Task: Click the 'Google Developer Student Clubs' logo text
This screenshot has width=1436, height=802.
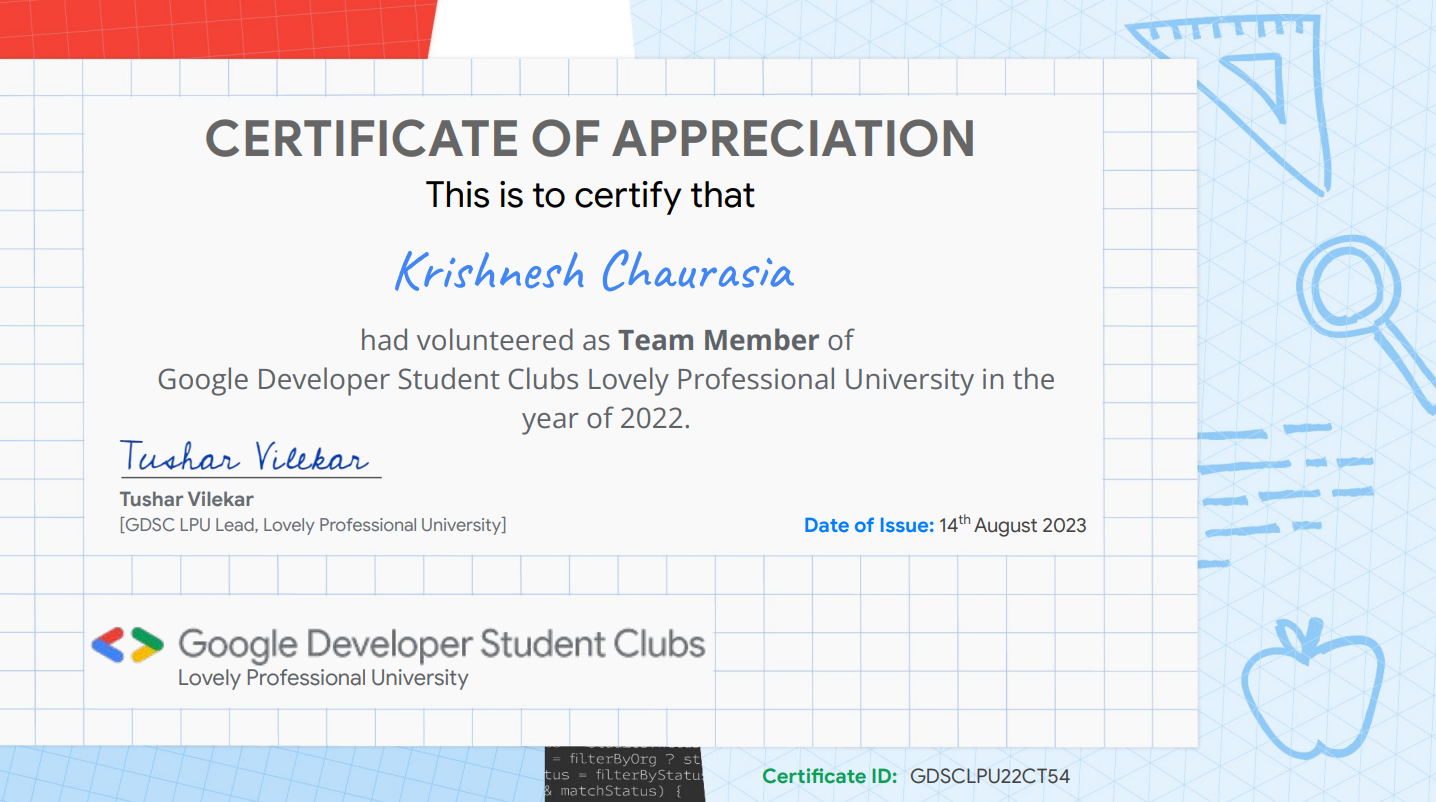Action: [441, 645]
